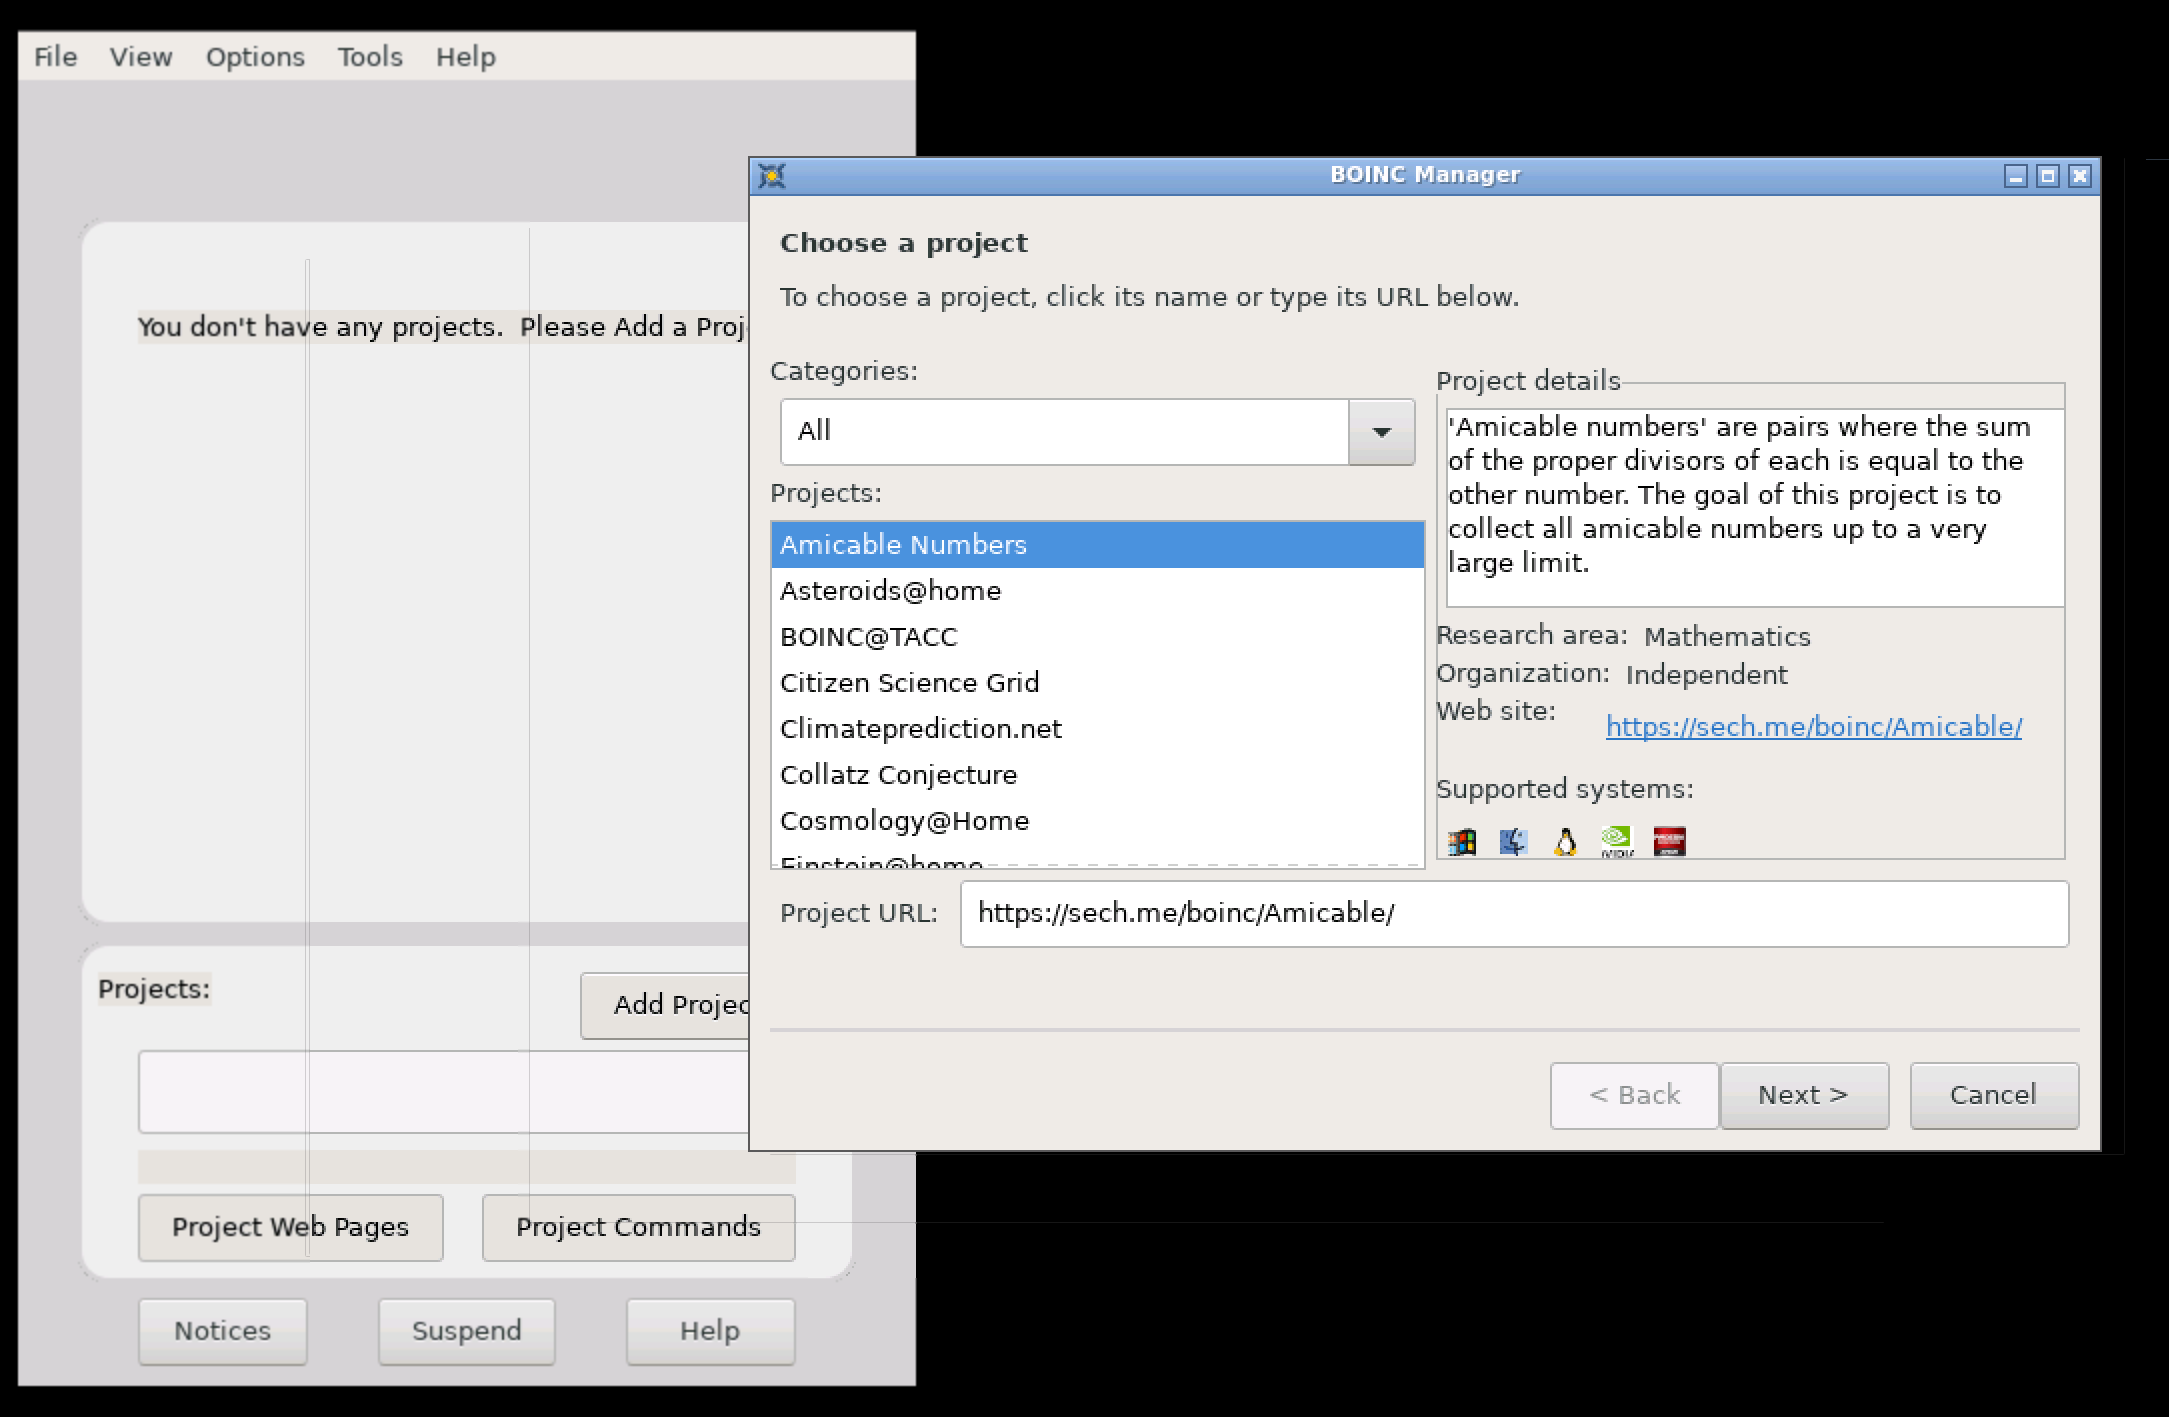Viewport: 2169px width, 1417px height.
Task: Click the Next > button
Action: (x=1804, y=1095)
